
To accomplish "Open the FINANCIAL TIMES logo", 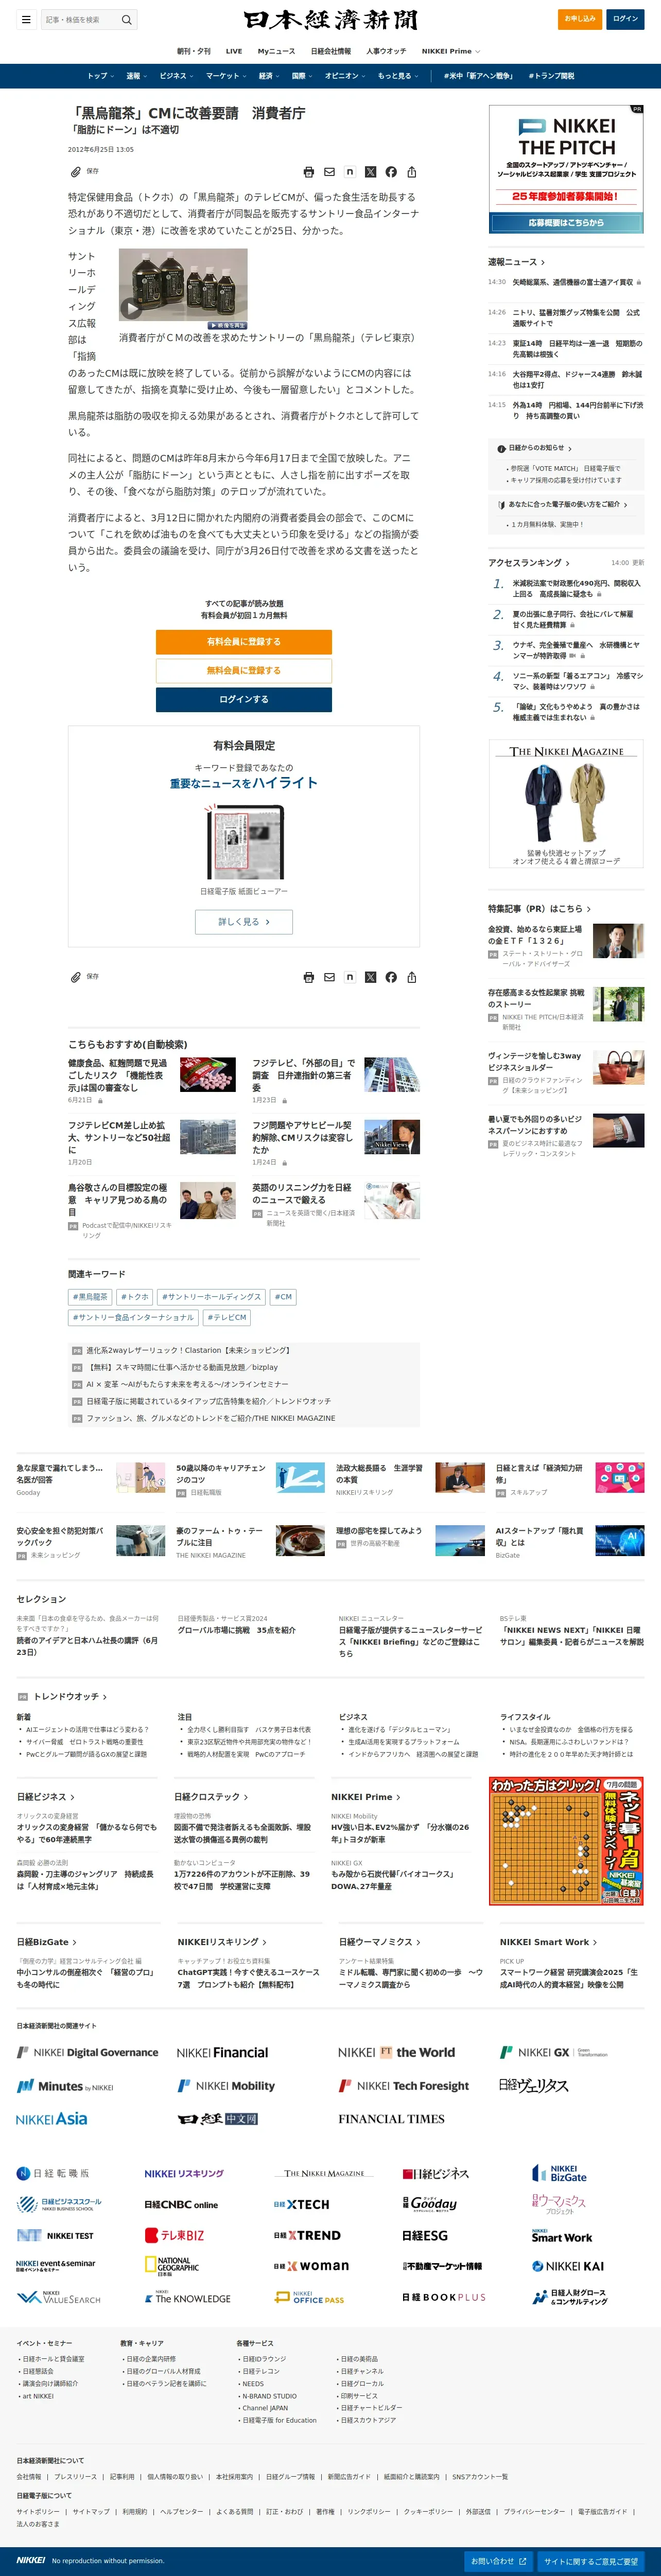I will coord(391,2119).
